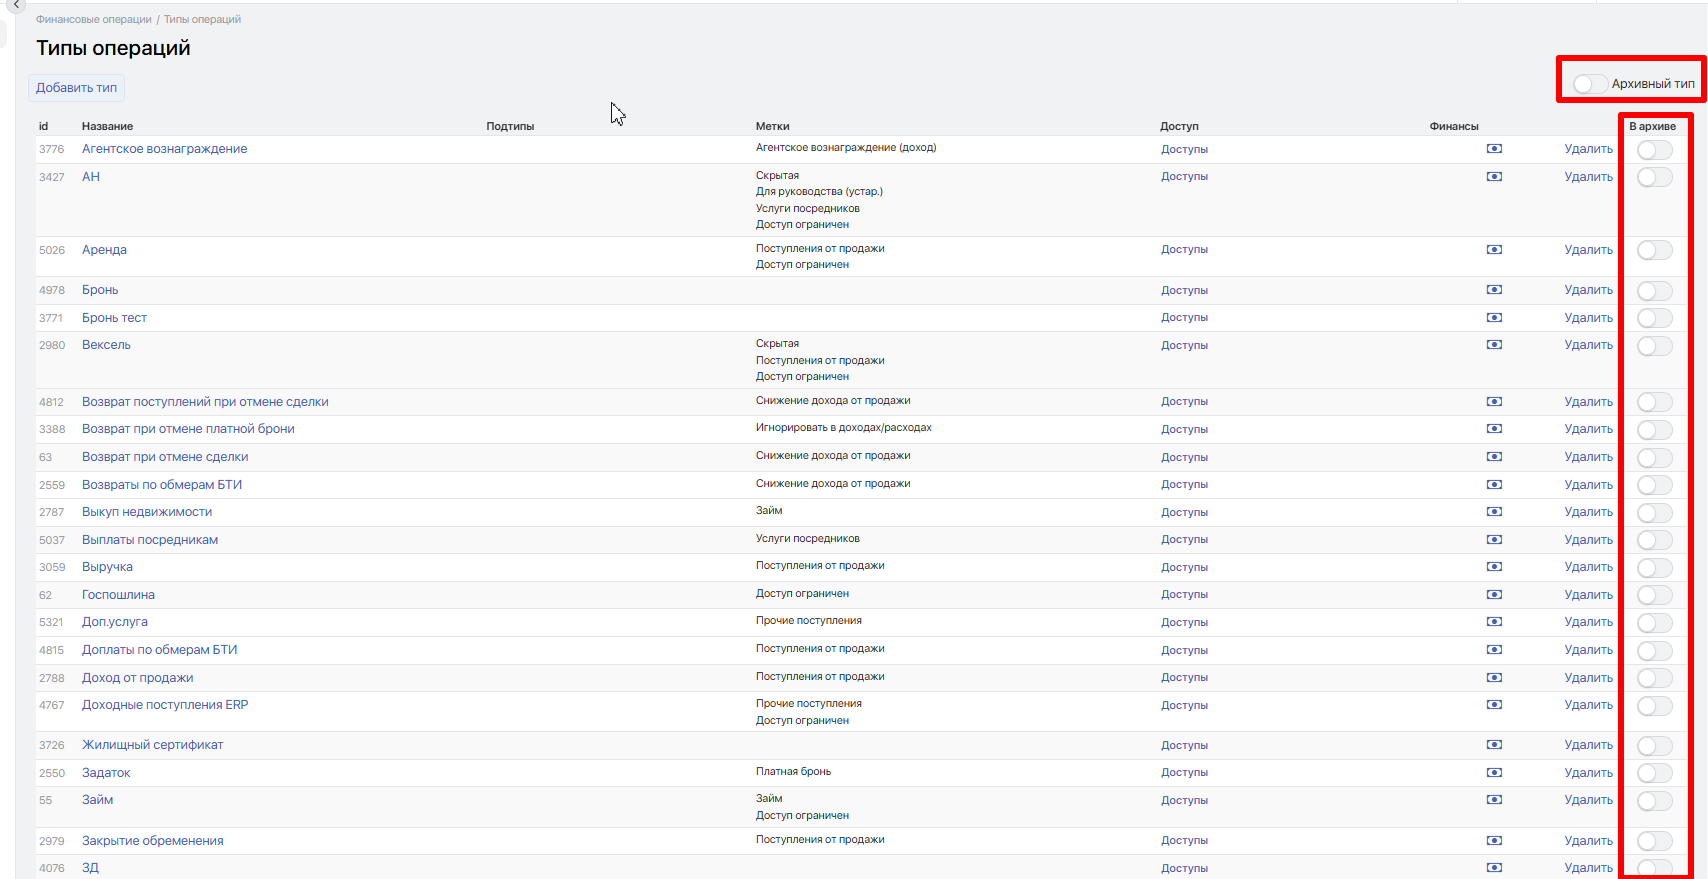
Task: Click the Добавить тип button
Action: (x=77, y=88)
